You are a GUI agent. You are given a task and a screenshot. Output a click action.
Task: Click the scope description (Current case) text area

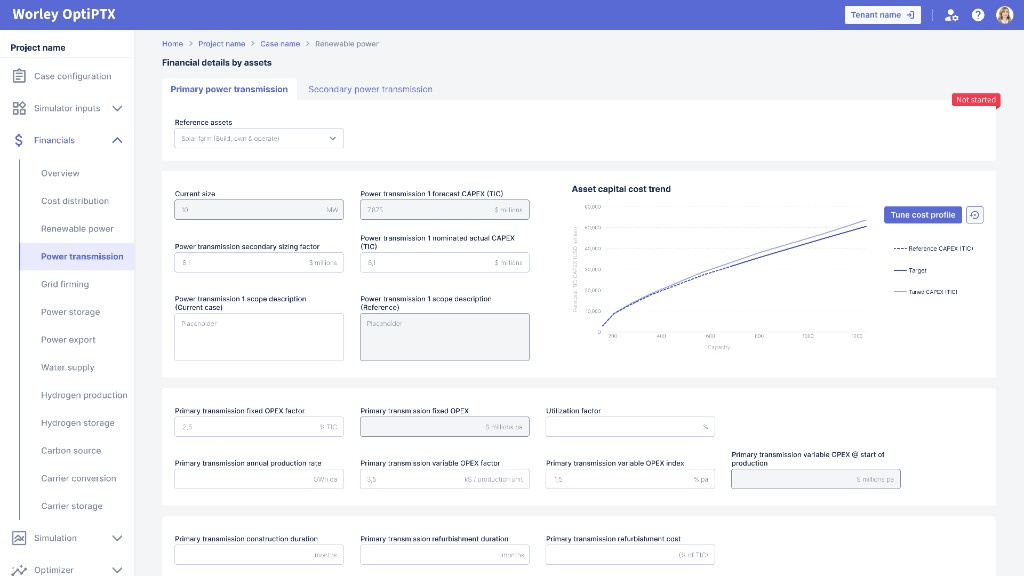(259, 337)
